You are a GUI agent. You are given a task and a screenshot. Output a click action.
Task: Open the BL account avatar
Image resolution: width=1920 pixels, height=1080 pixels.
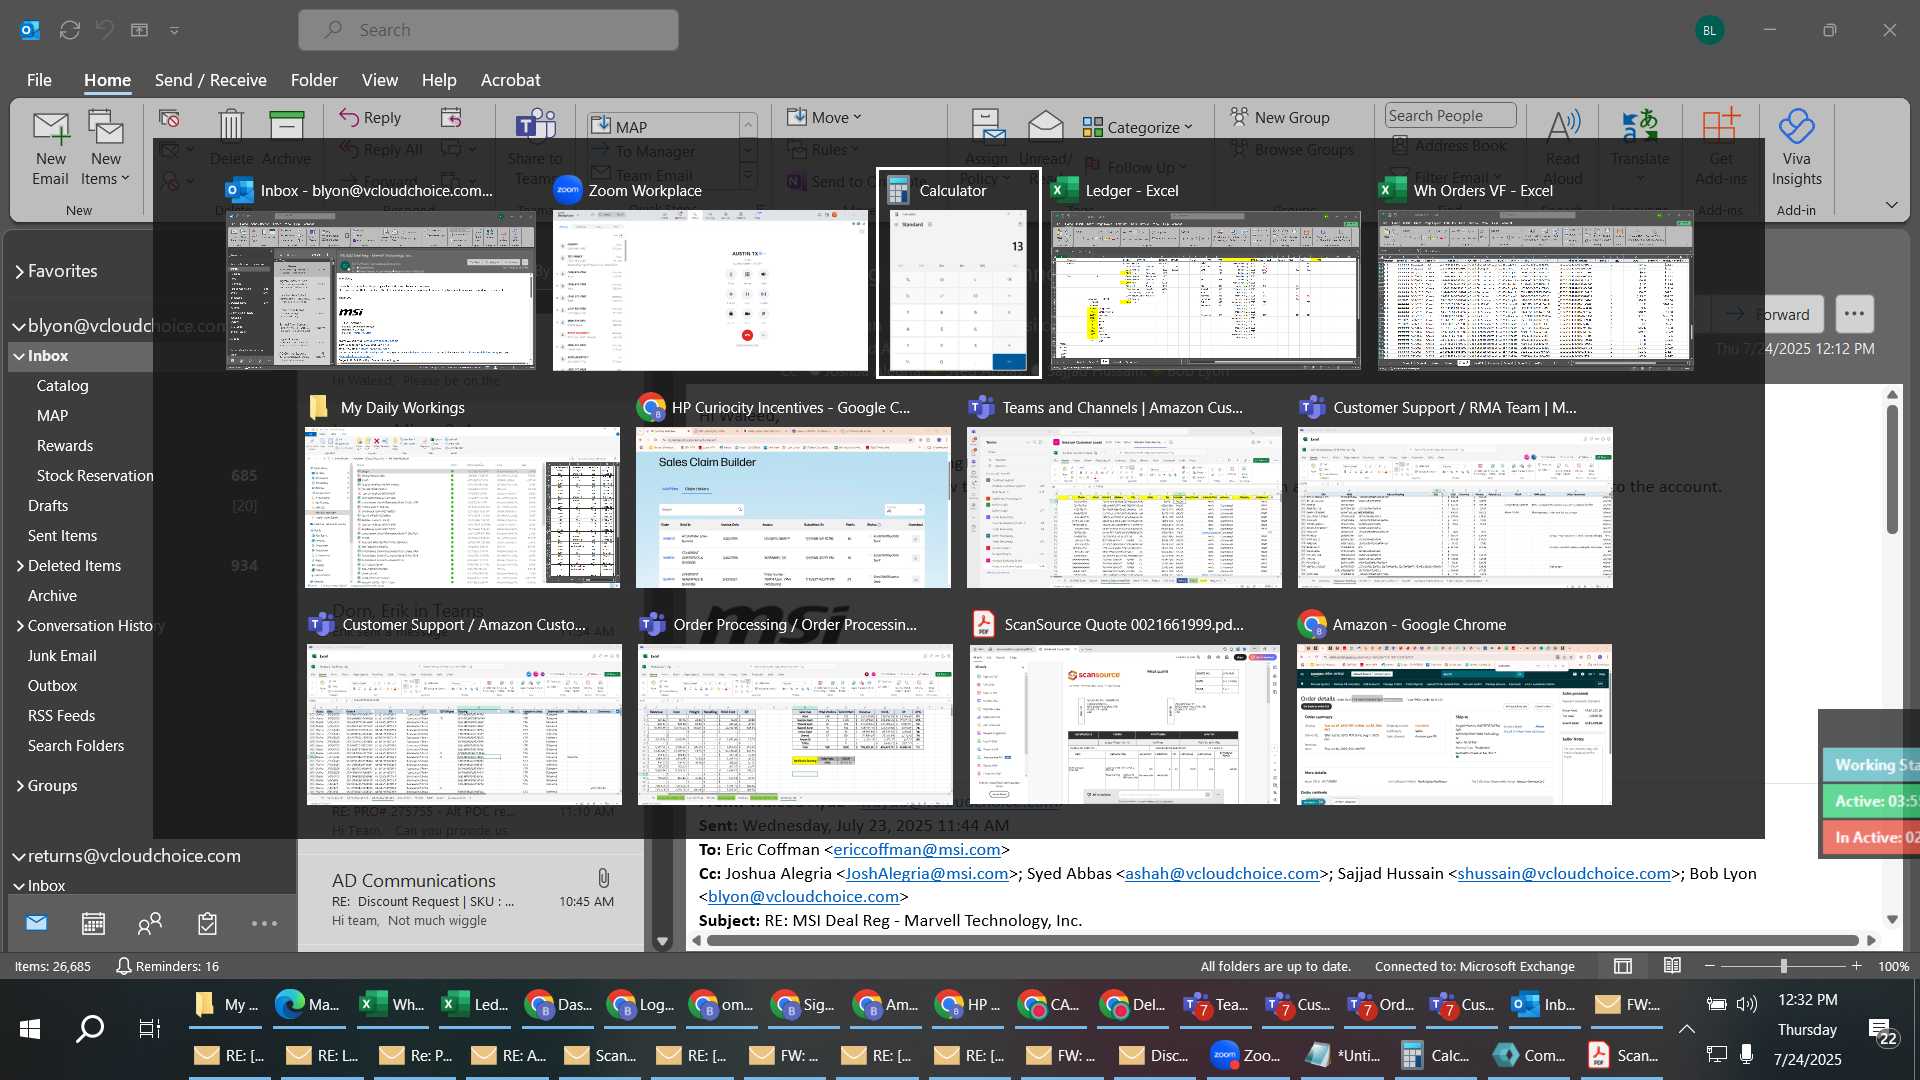[x=1709, y=30]
